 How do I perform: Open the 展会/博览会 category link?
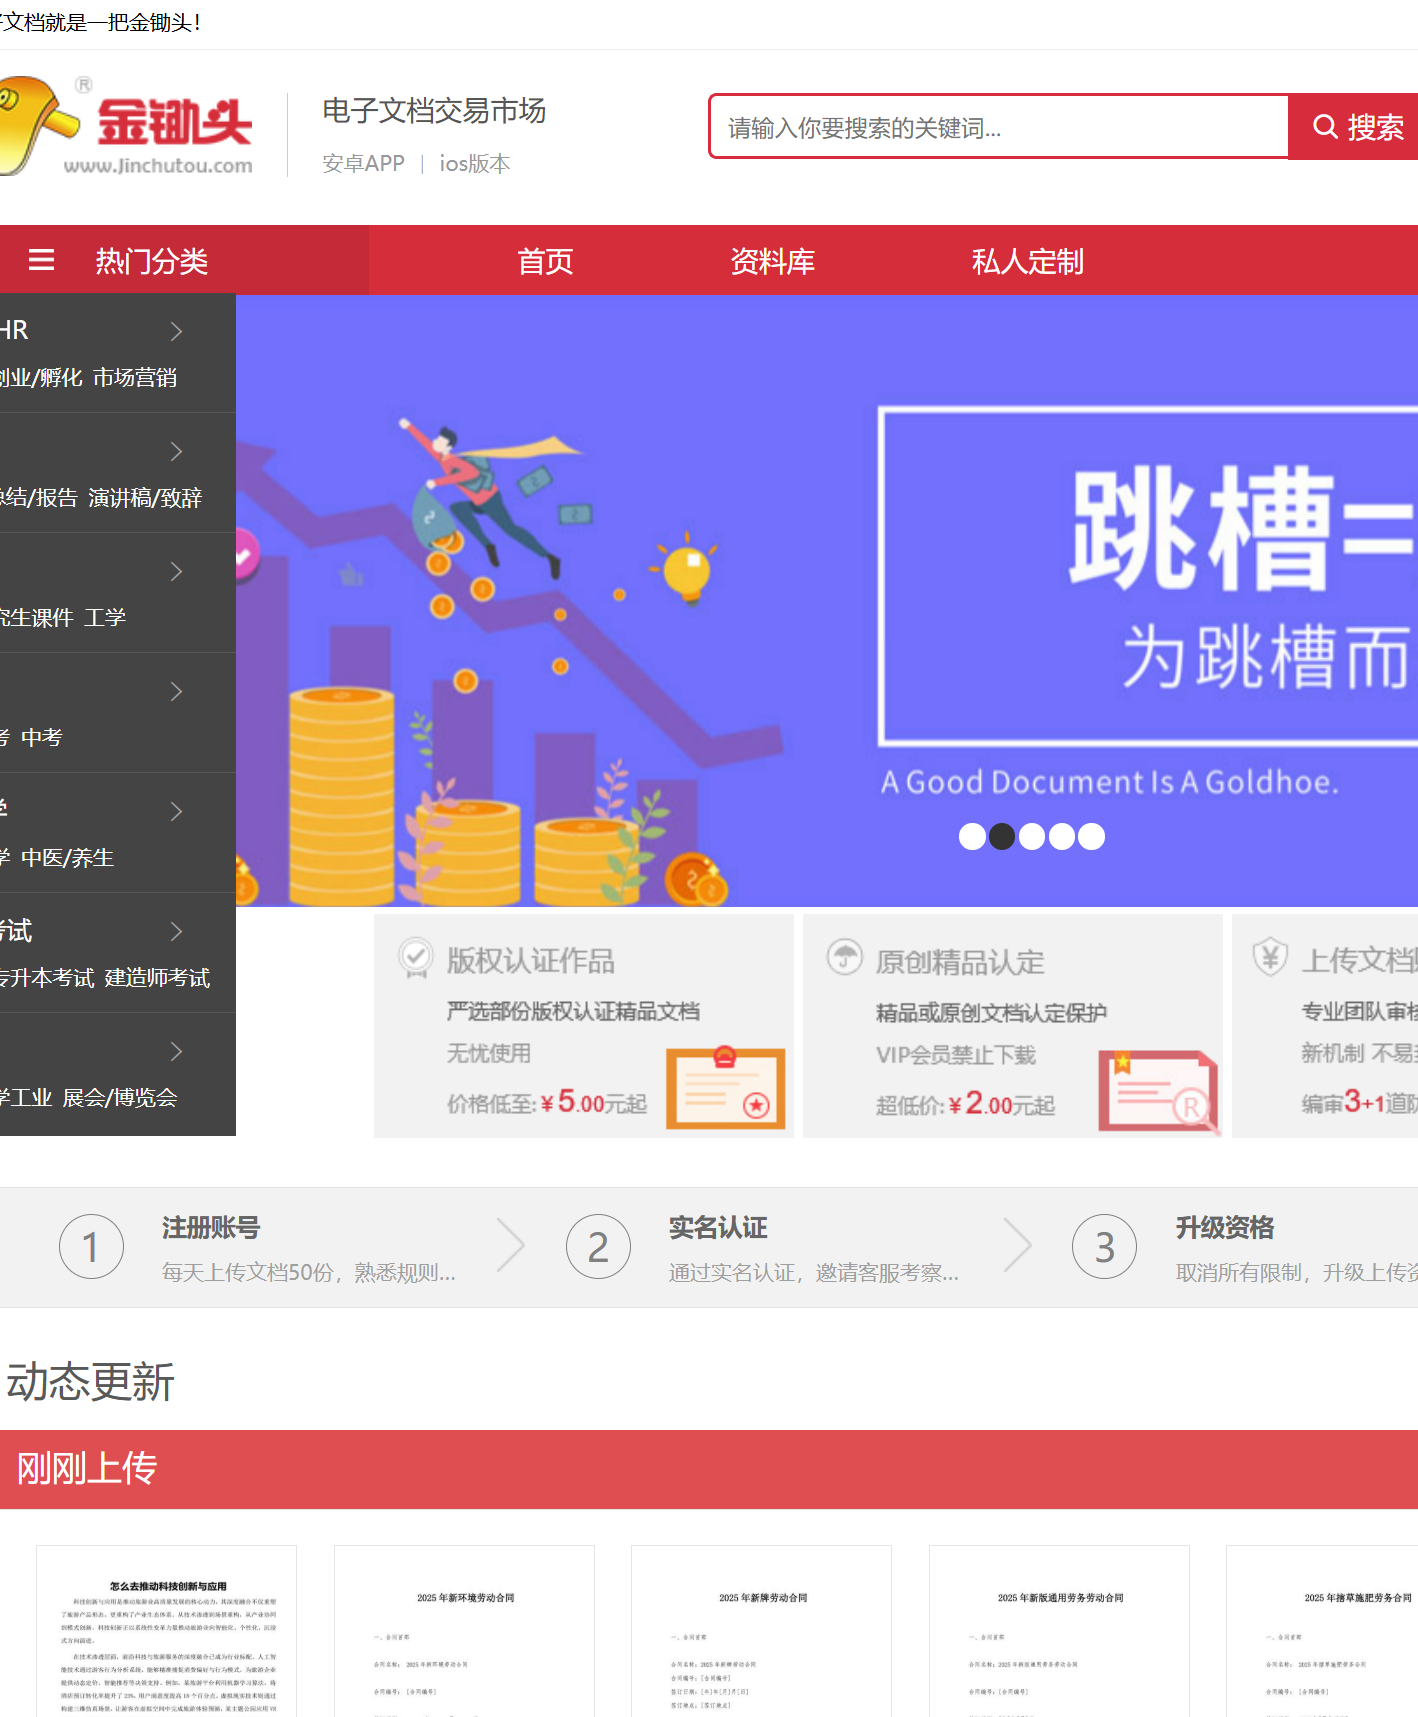point(120,1097)
